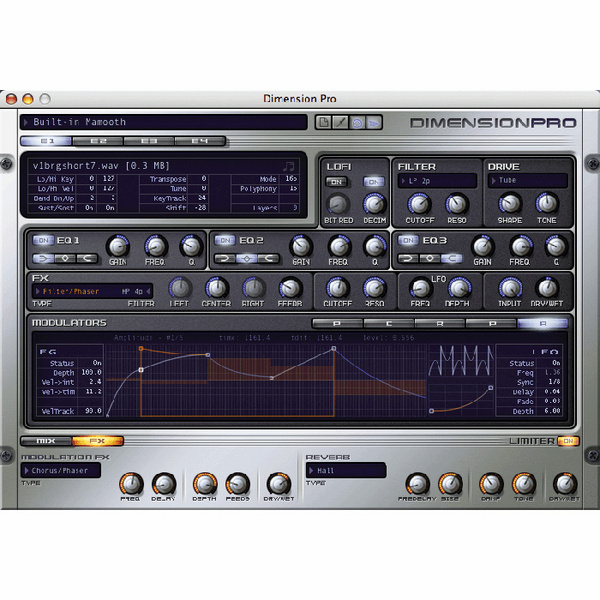Click the Layers value 3
The height and width of the screenshot is (600, 600).
(295, 208)
